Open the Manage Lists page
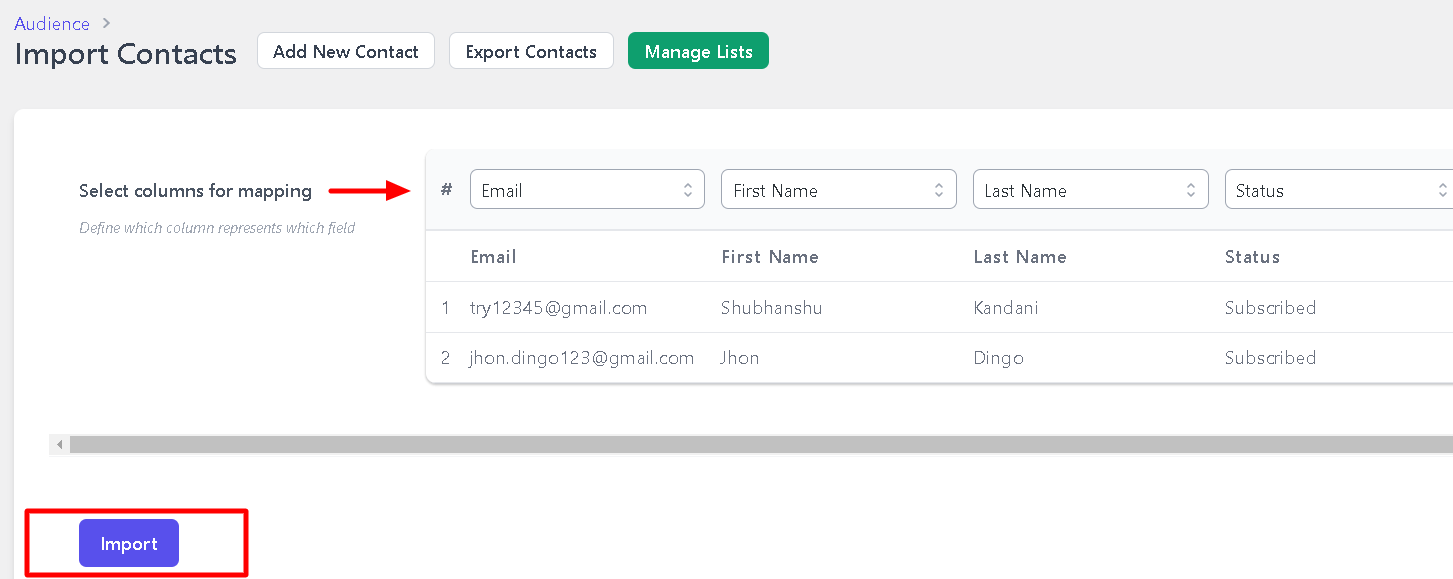Viewport: 1453px width, 579px height. click(x=698, y=51)
